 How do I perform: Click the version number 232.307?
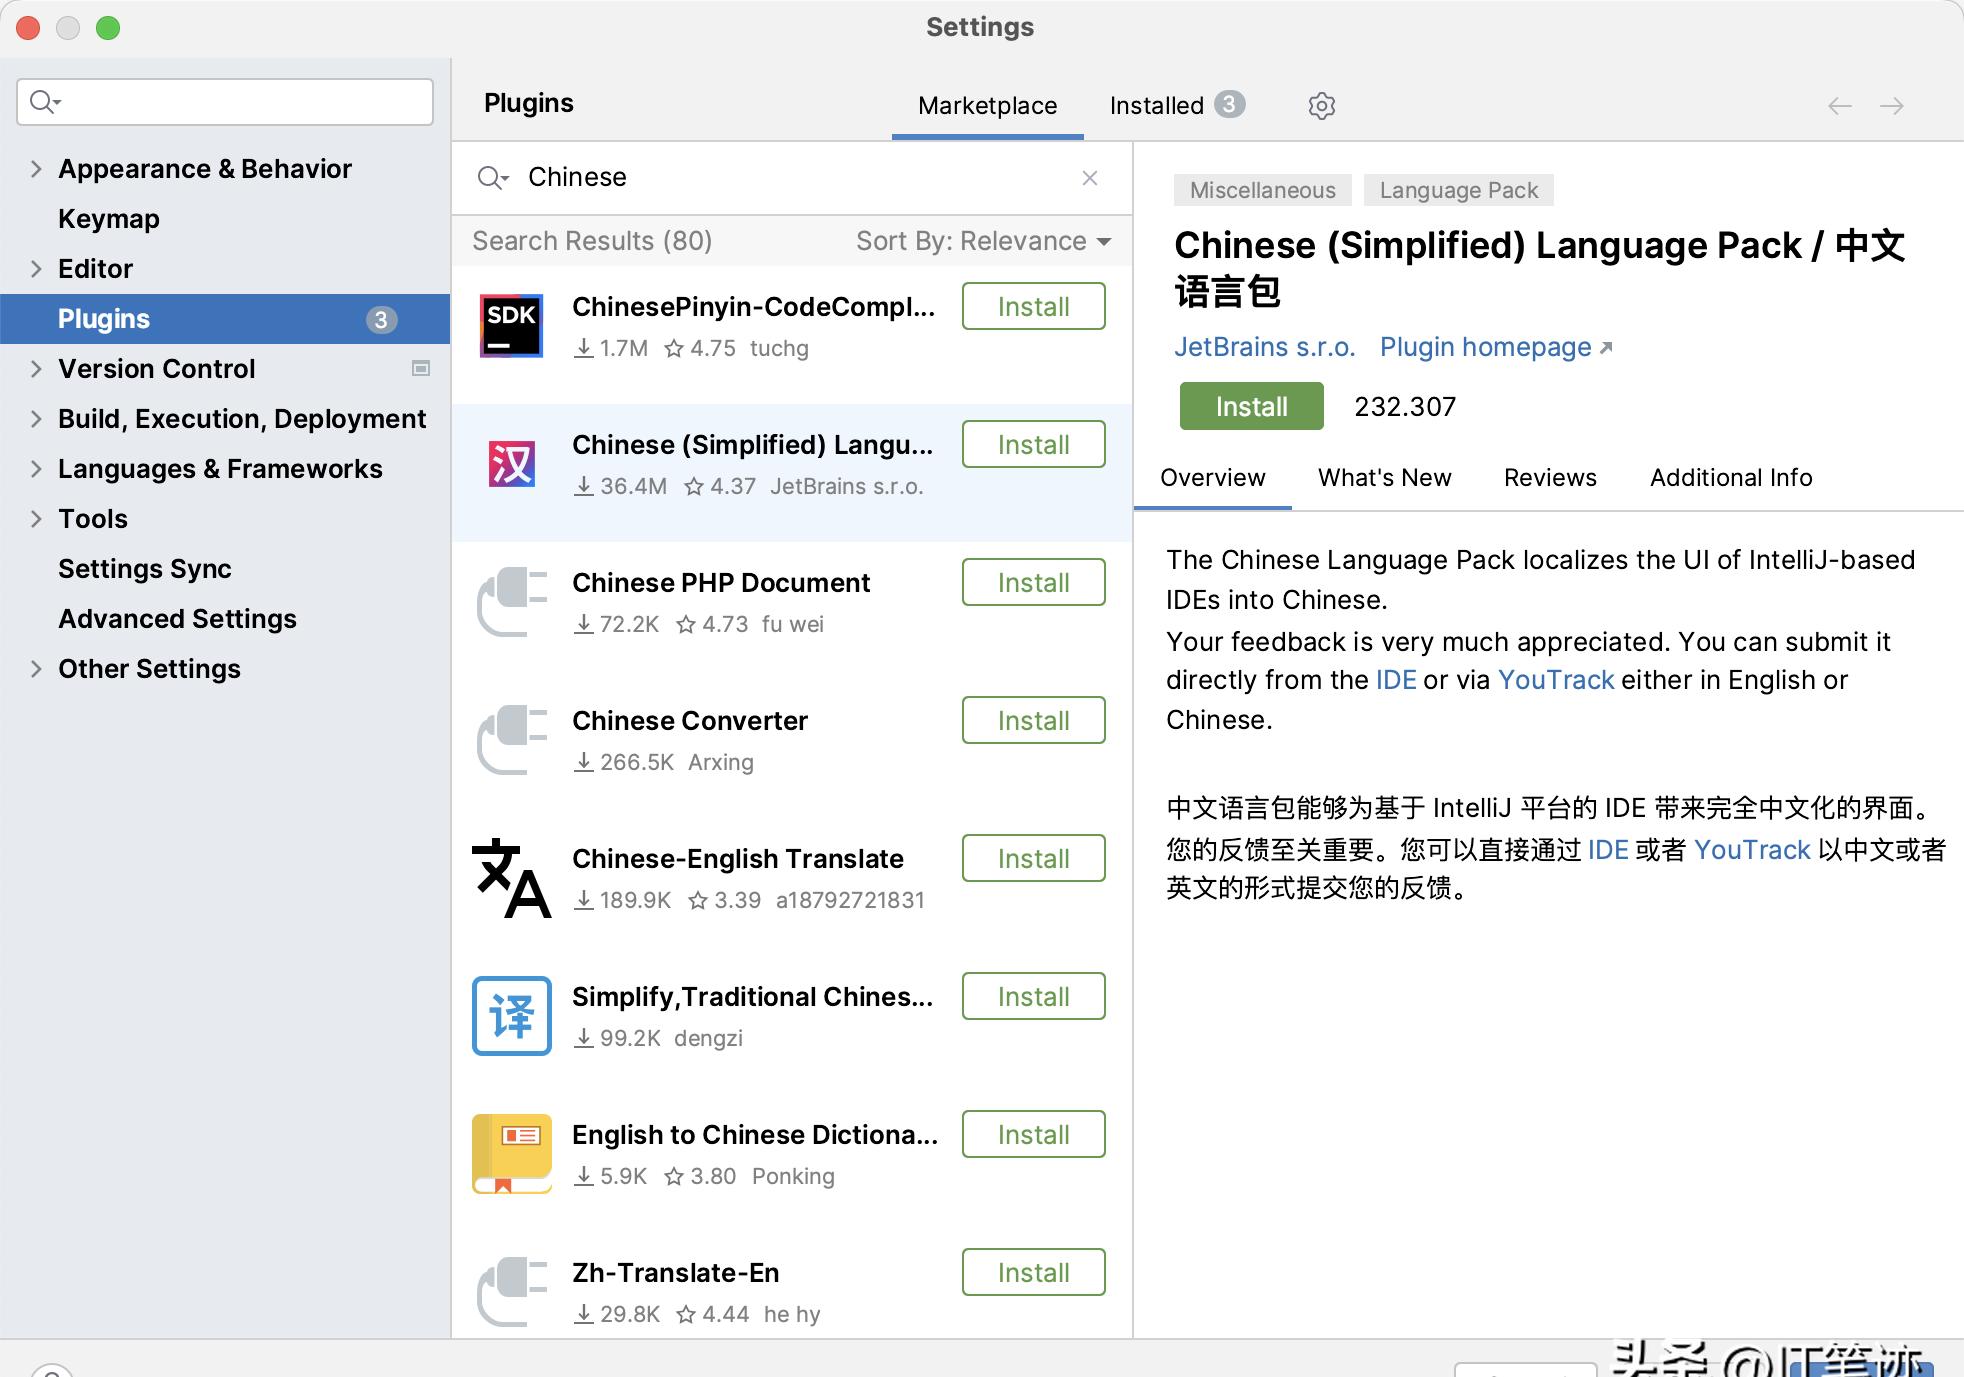[1405, 407]
